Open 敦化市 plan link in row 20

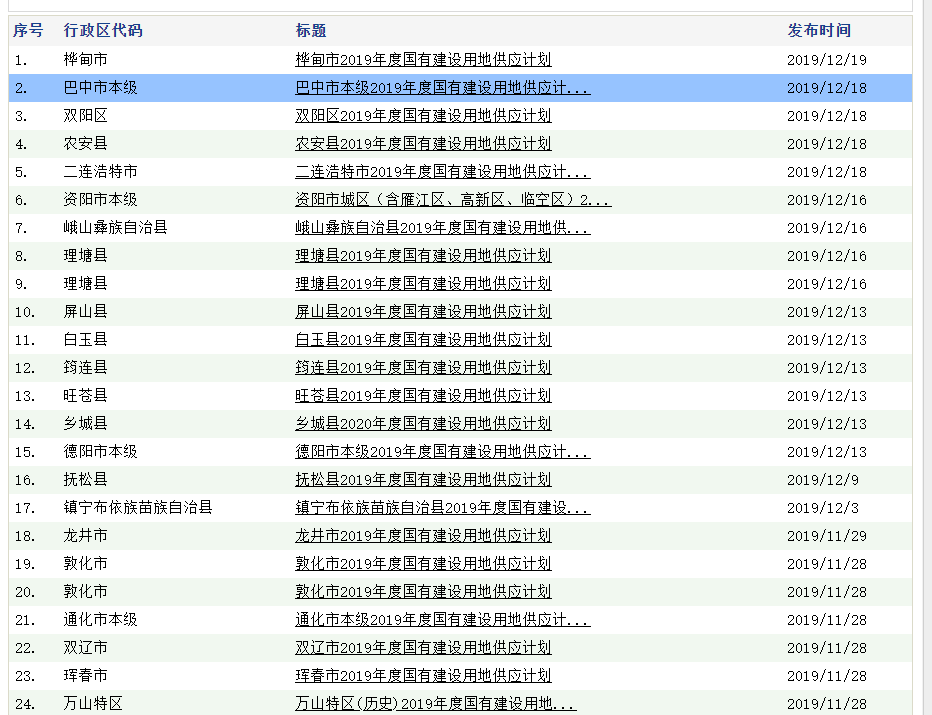(x=423, y=591)
